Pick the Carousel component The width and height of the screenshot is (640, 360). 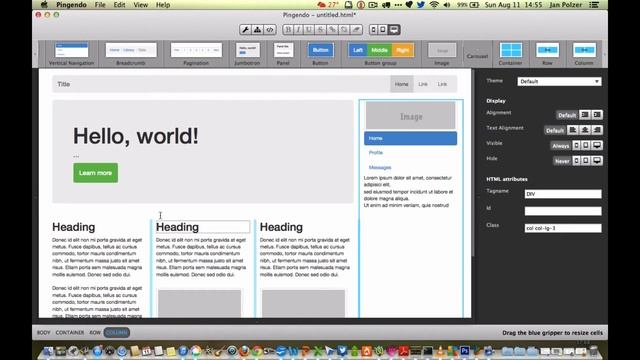[477, 54]
